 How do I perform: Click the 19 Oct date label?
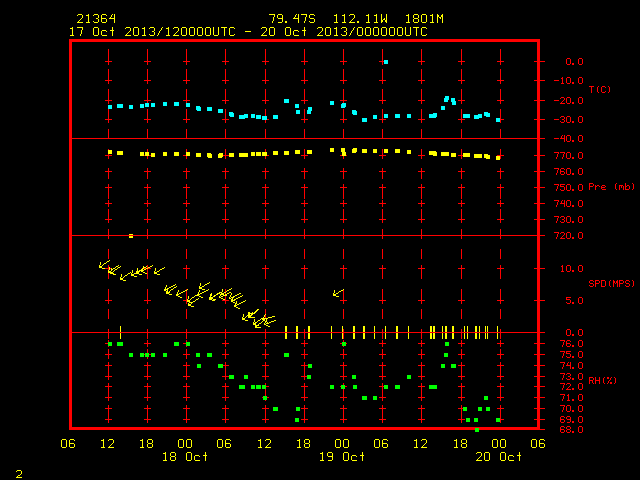[342, 457]
